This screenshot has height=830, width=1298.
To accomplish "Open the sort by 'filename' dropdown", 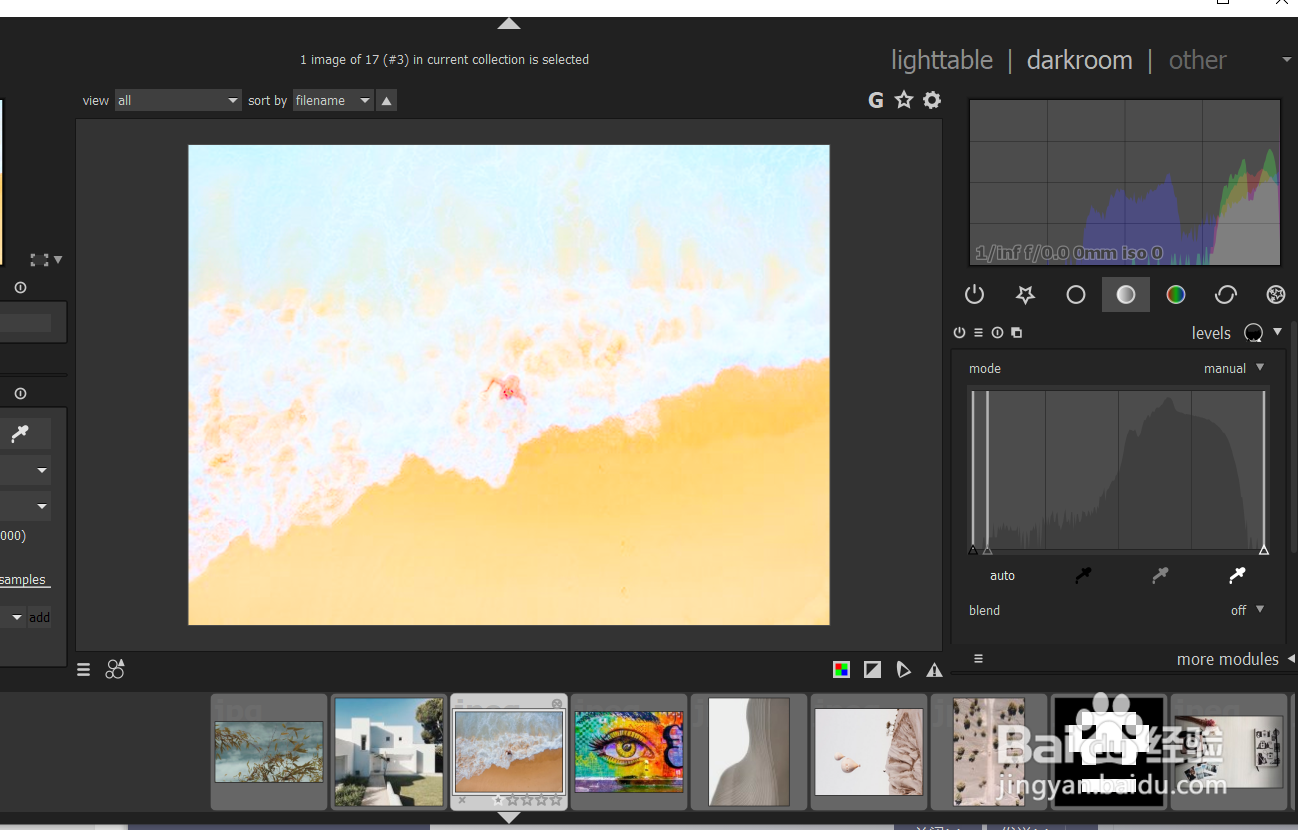I will point(333,100).
